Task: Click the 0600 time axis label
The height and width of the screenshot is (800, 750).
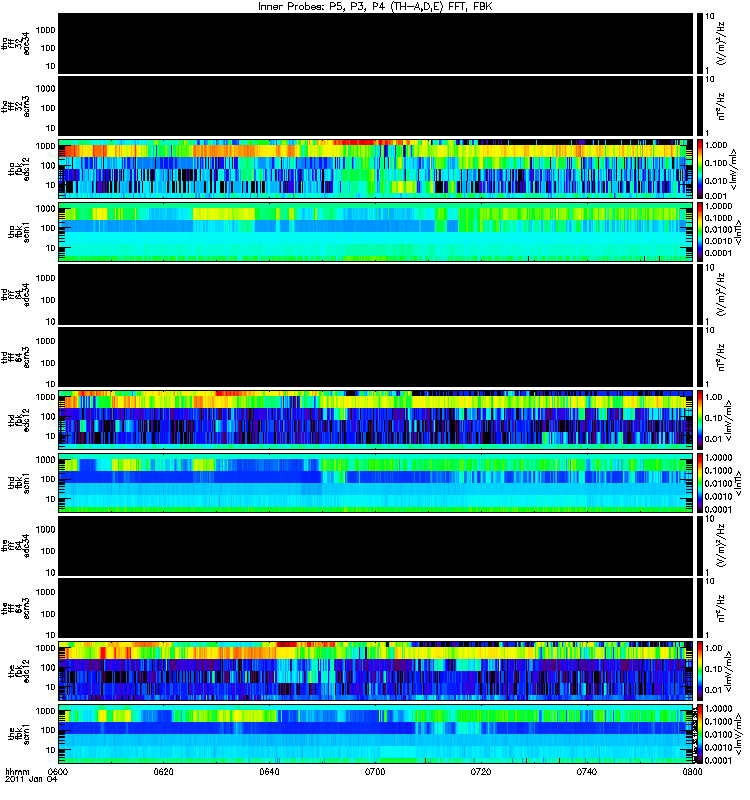Action: 57,771
